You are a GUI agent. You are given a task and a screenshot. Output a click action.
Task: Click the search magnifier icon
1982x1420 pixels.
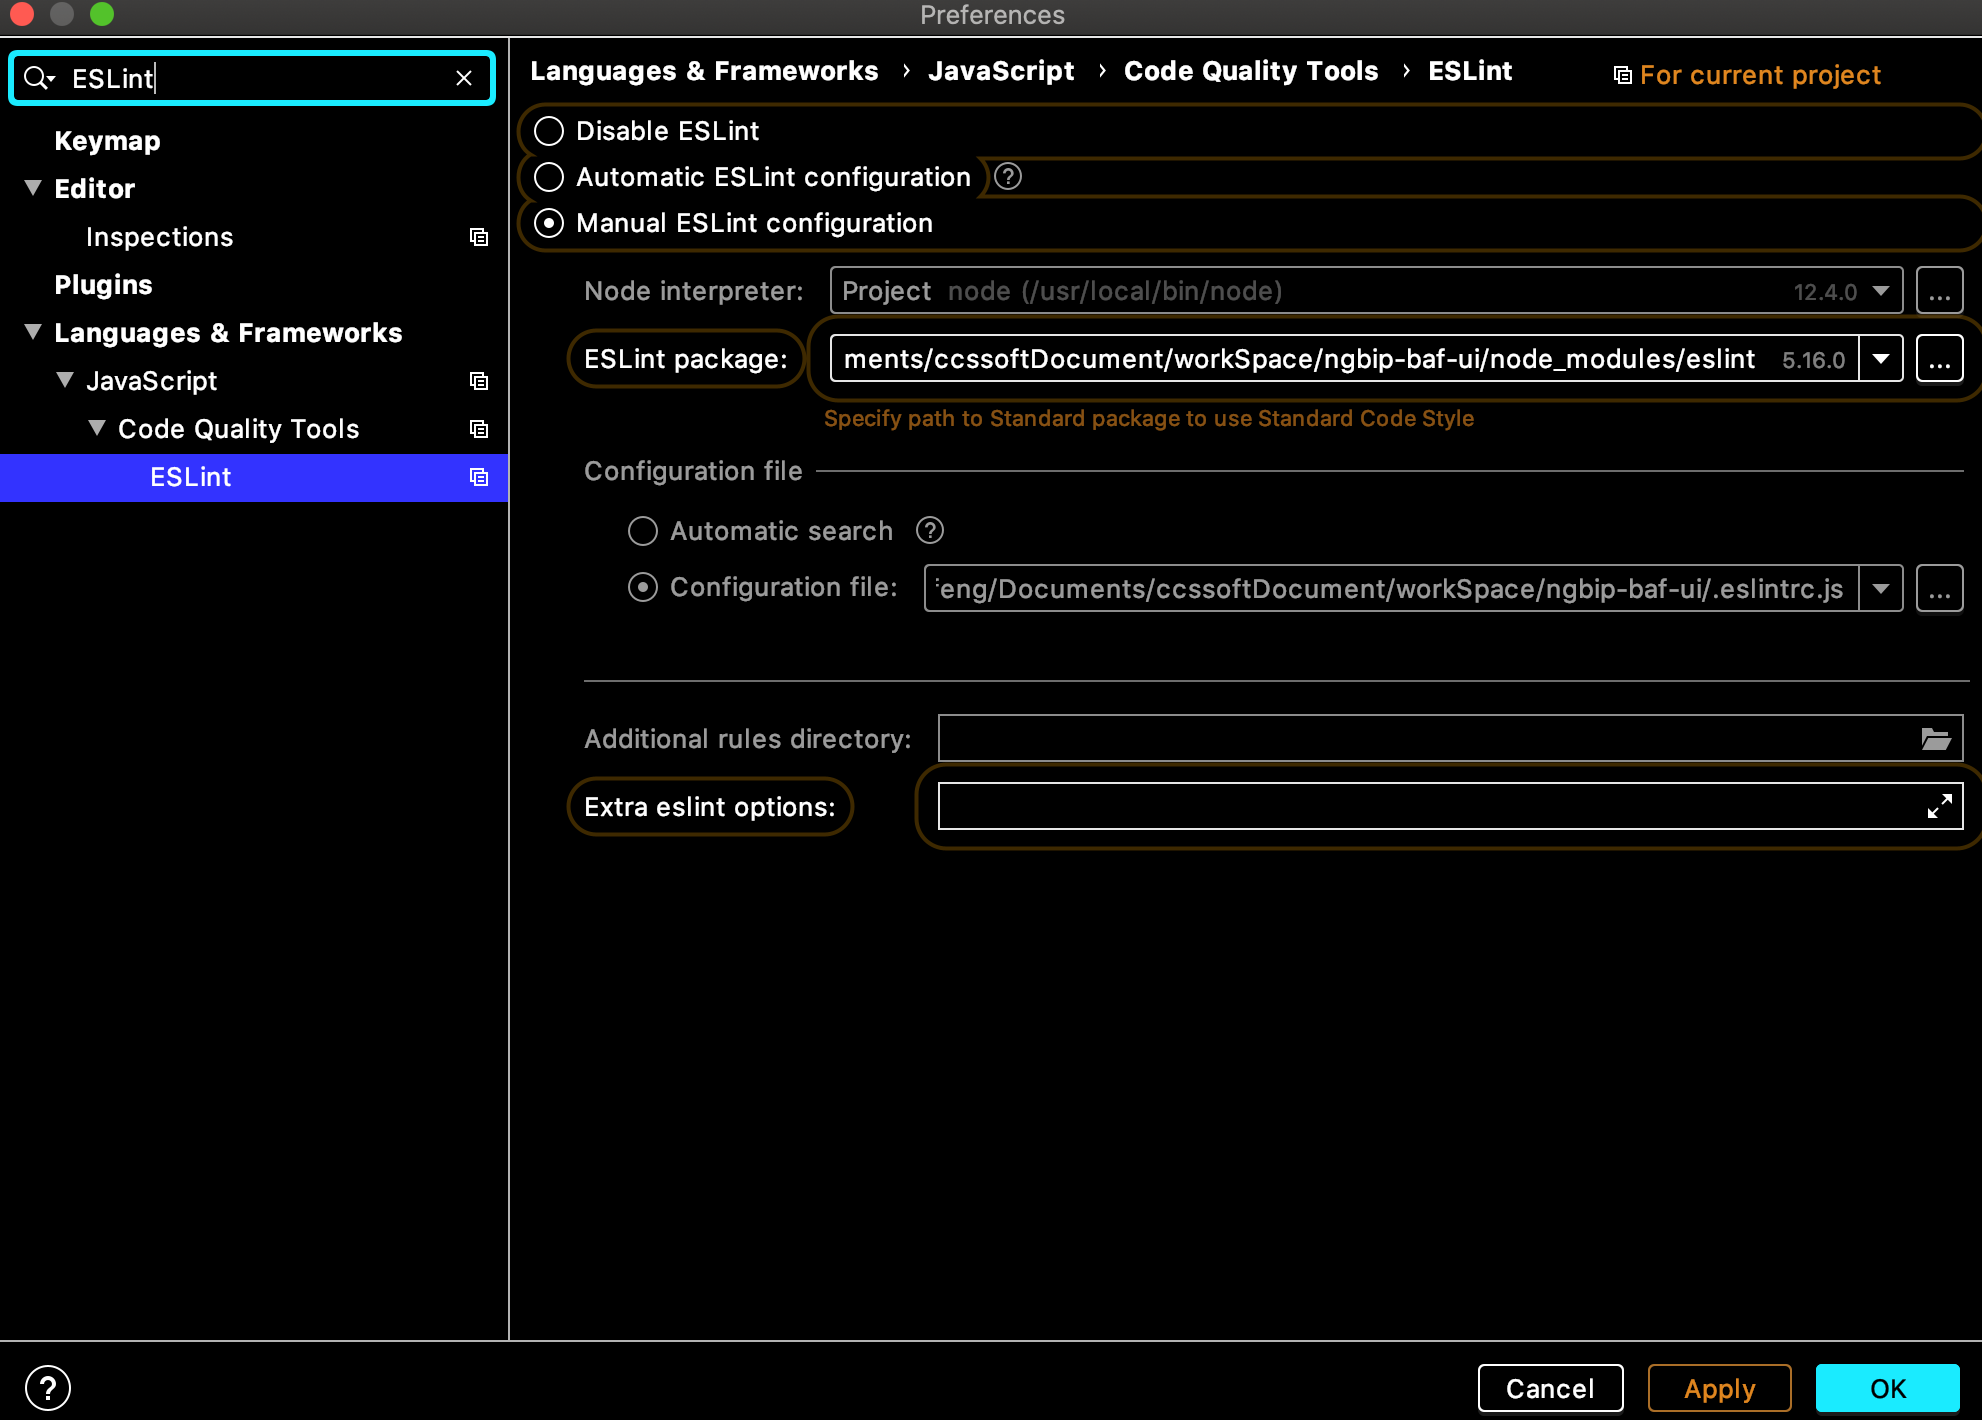[39, 78]
